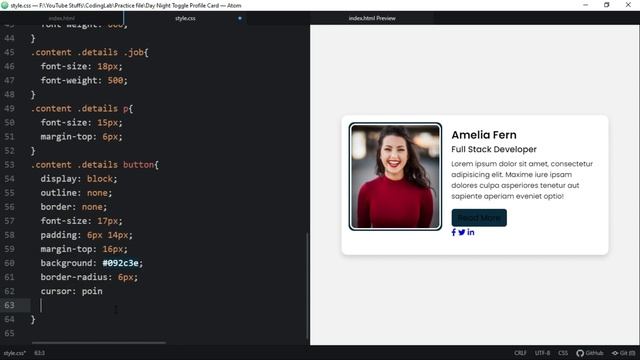Click CRLF line ending selector
Screen dimensions: 640x360
pyautogui.click(x=520, y=353)
